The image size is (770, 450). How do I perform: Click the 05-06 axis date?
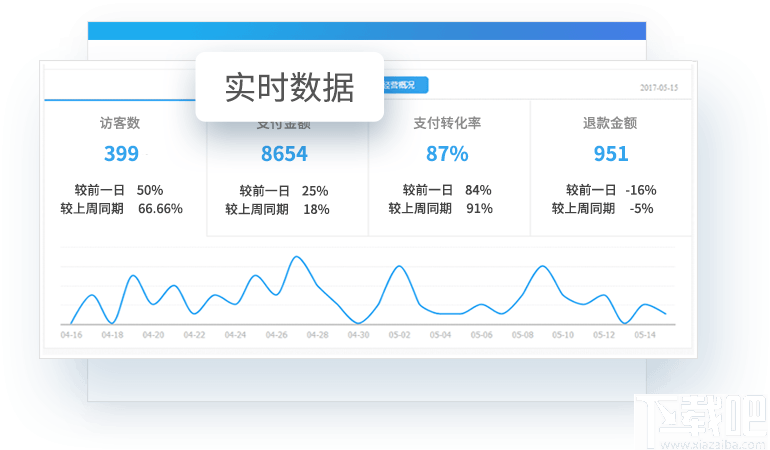coord(481,335)
